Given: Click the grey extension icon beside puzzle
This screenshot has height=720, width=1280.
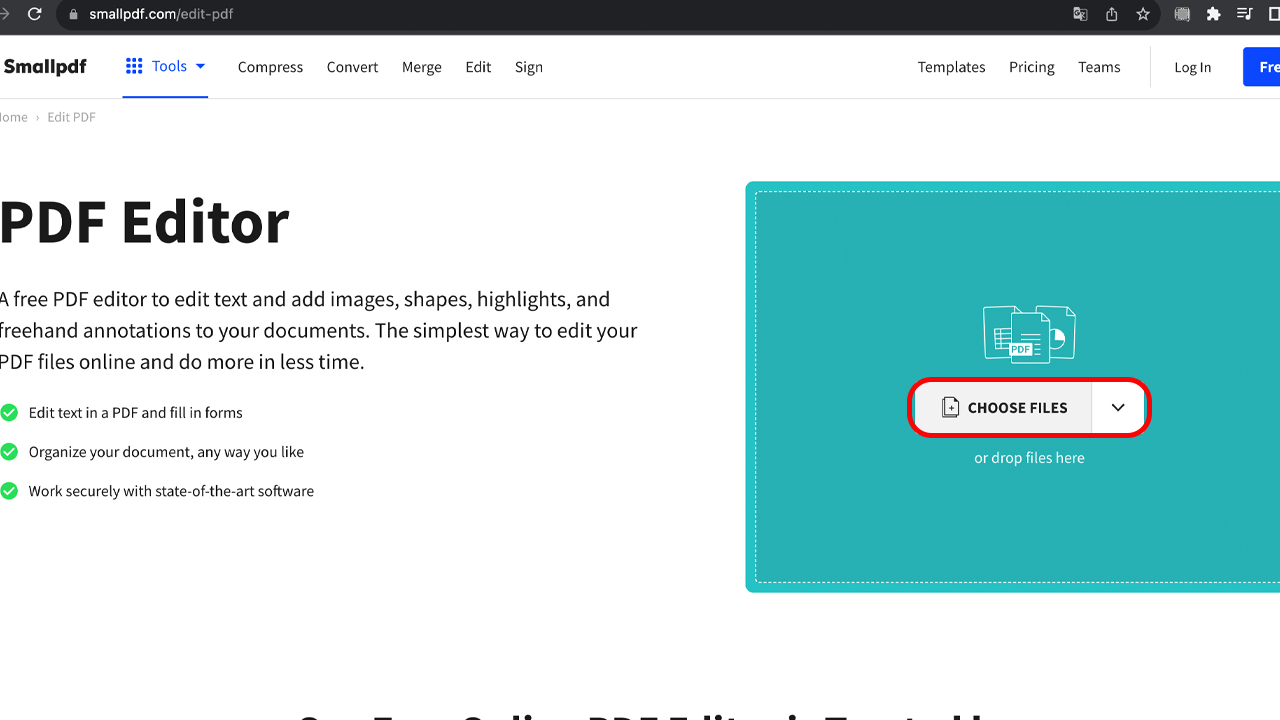Looking at the screenshot, I should 1183,14.
